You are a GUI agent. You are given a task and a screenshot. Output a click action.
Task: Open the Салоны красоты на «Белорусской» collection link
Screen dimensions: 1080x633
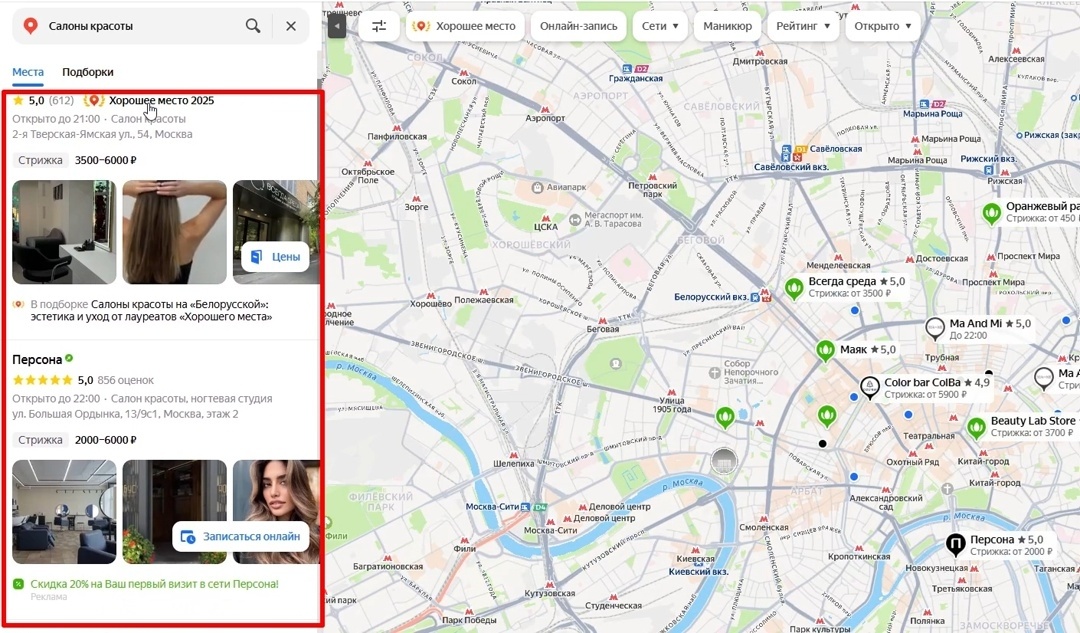click(151, 311)
